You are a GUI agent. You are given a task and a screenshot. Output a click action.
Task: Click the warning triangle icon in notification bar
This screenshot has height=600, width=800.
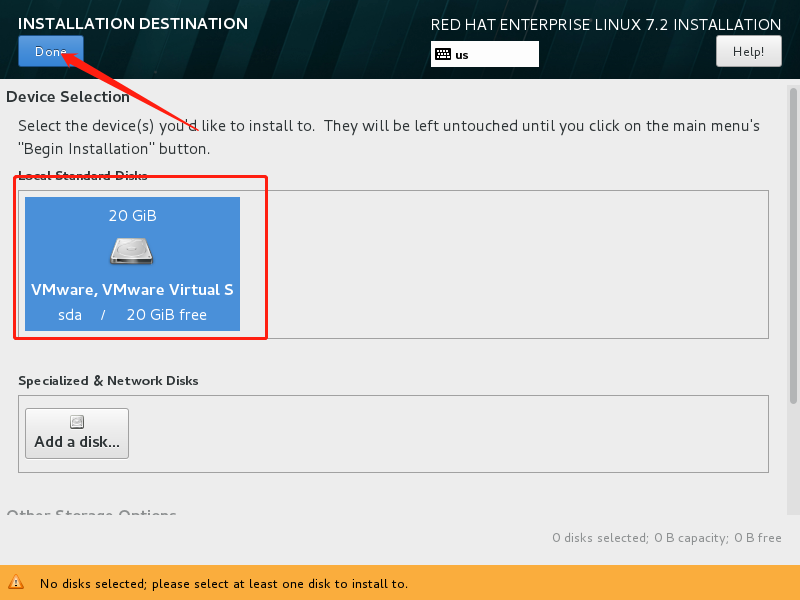point(16,582)
